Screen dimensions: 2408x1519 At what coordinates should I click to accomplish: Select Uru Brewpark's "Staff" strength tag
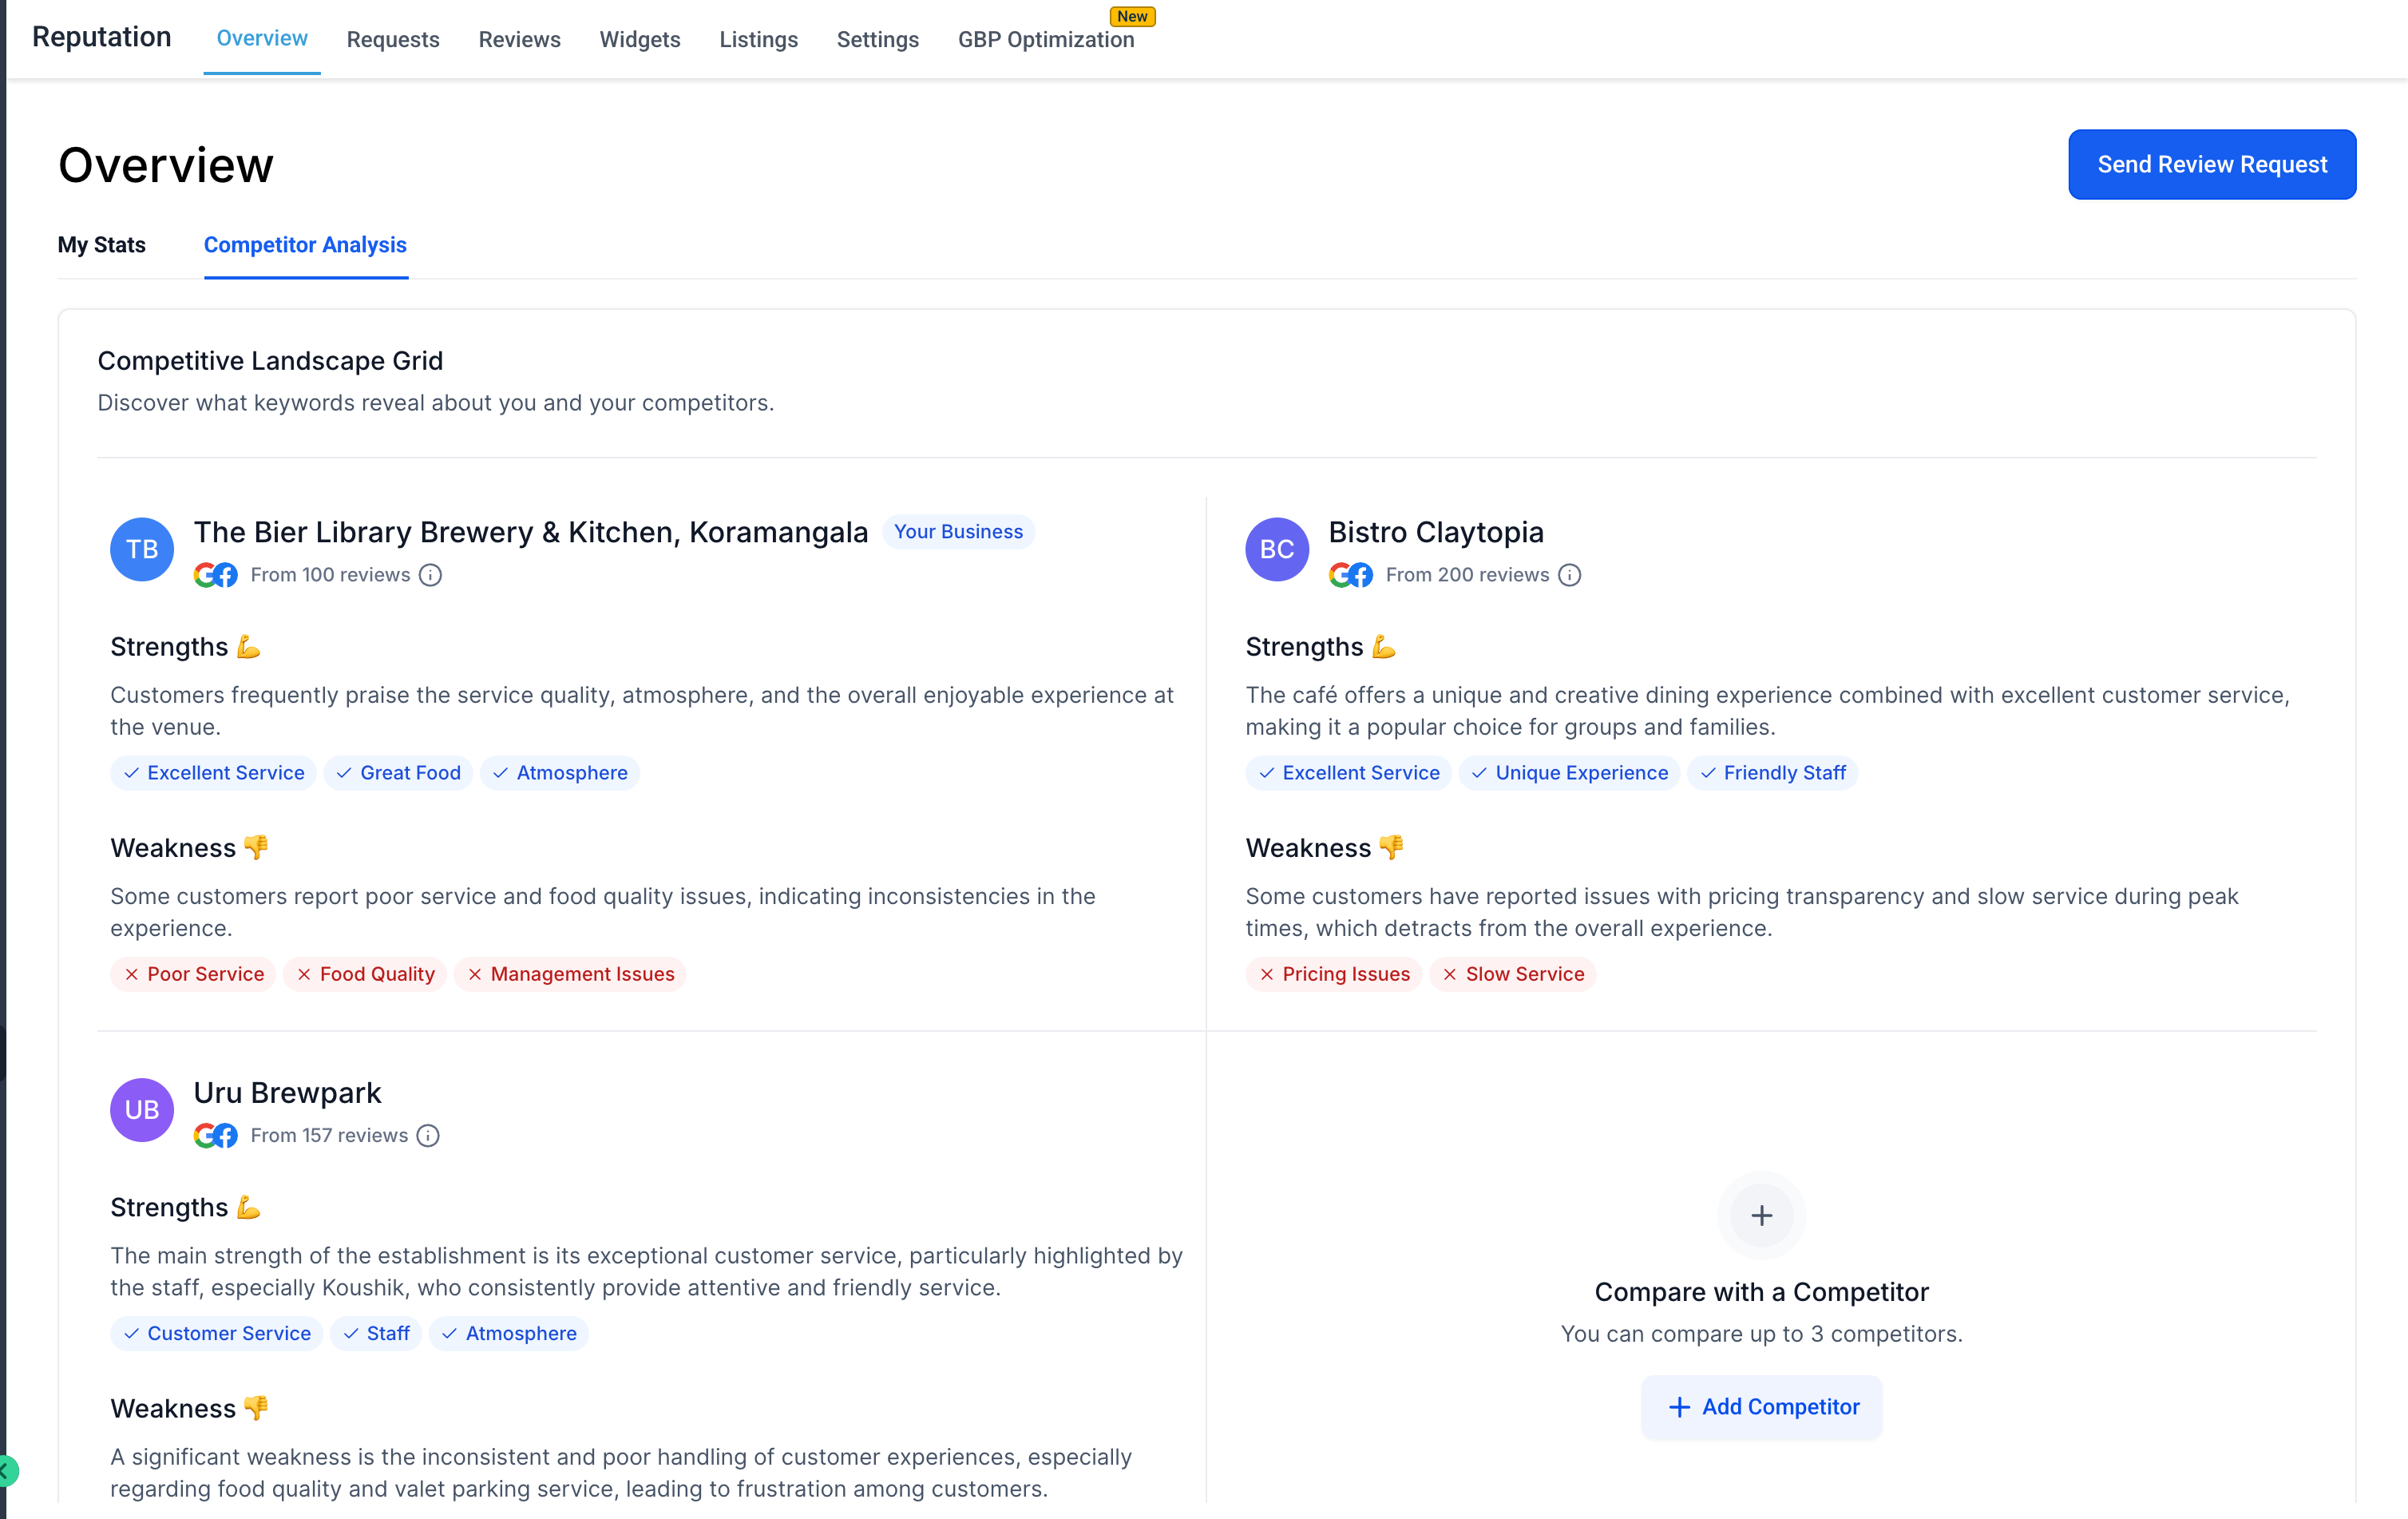click(x=376, y=1334)
